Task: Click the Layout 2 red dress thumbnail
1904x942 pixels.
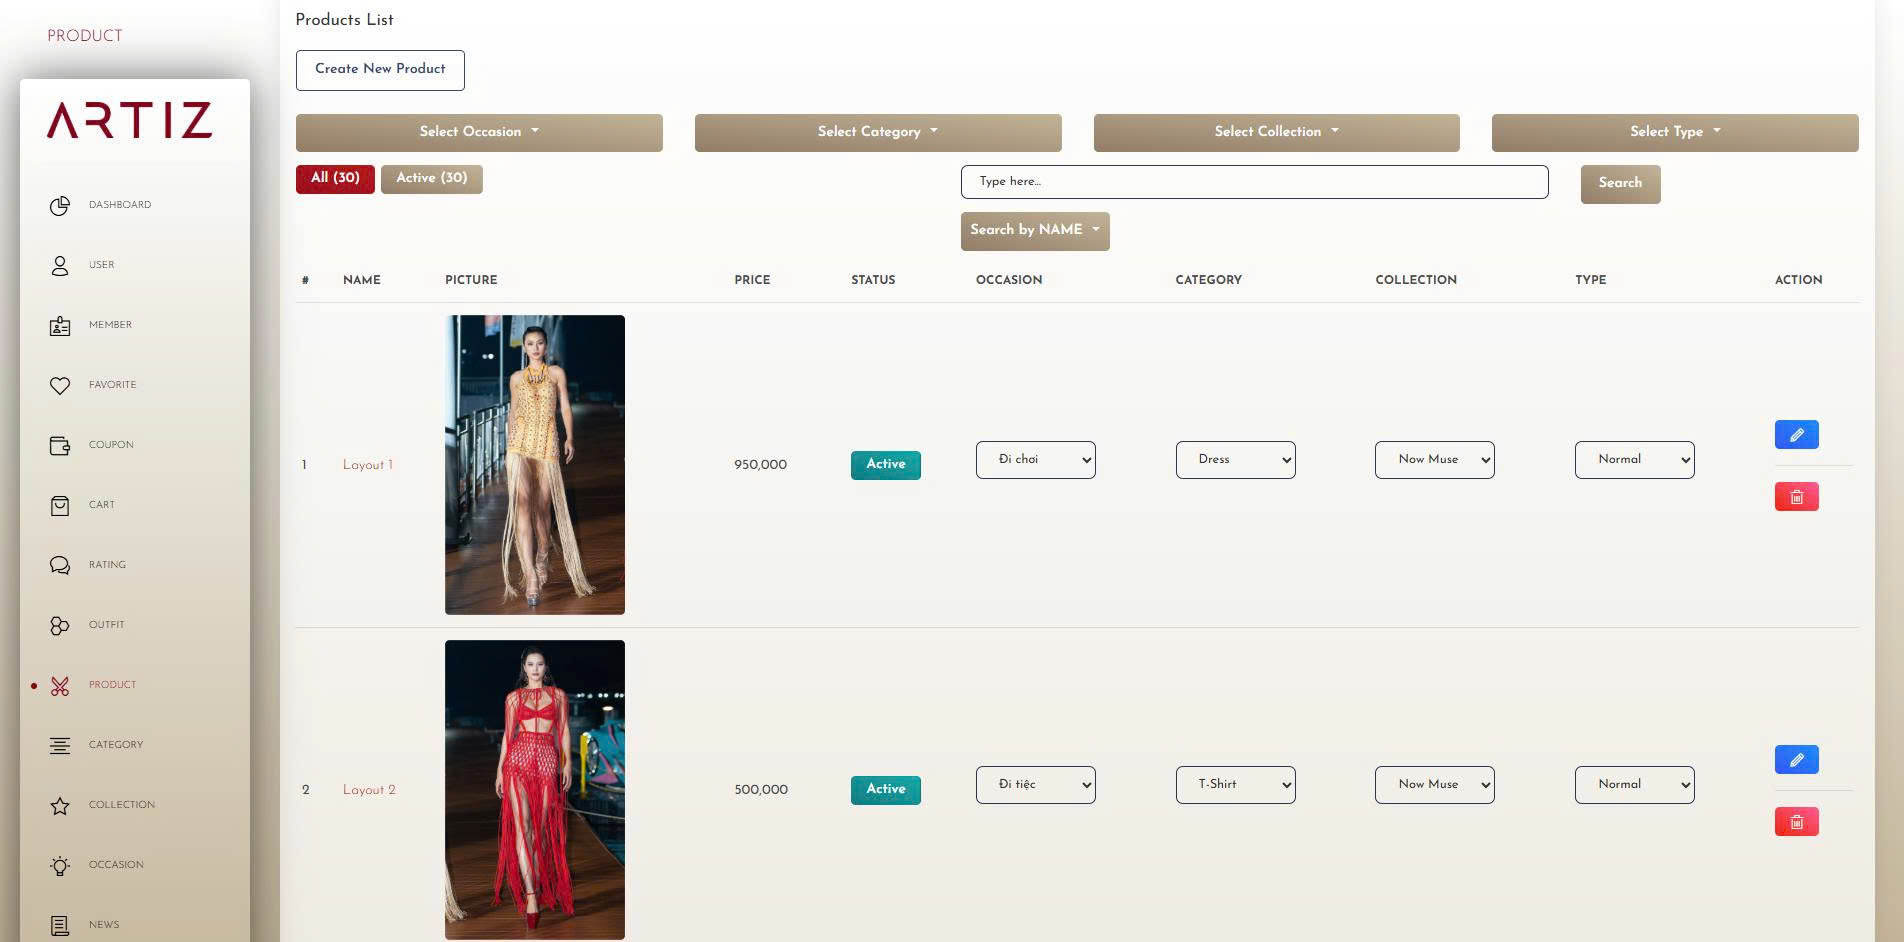Action: [x=535, y=789]
